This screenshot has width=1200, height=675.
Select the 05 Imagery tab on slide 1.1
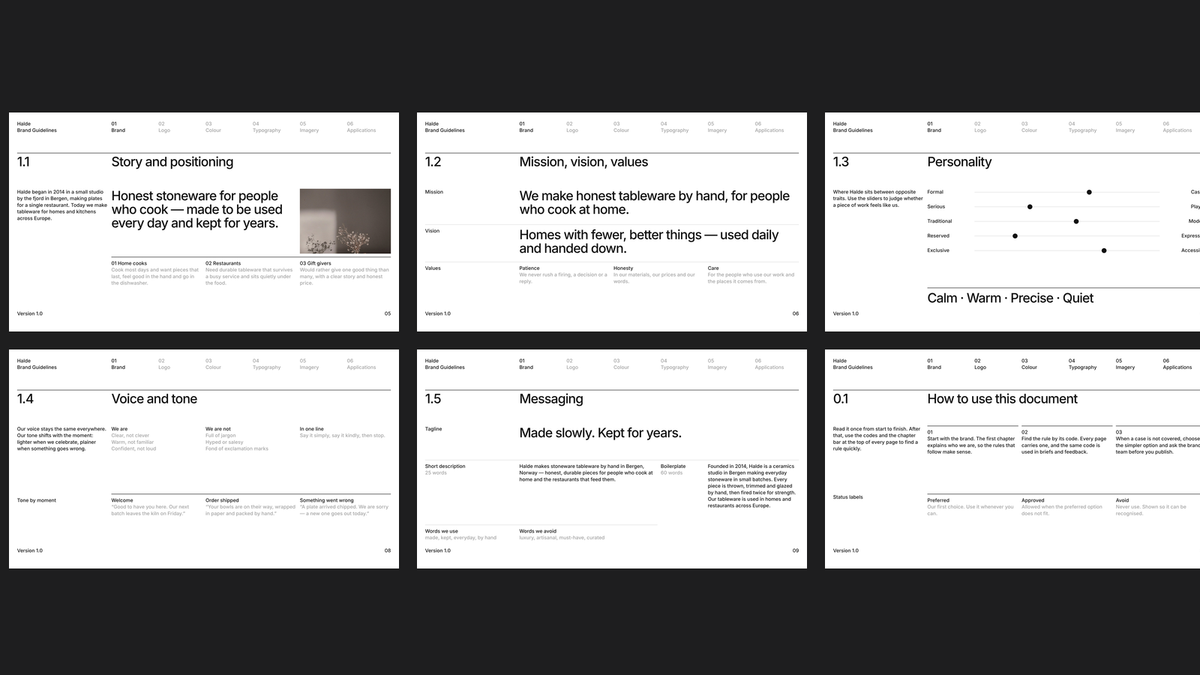coord(309,127)
